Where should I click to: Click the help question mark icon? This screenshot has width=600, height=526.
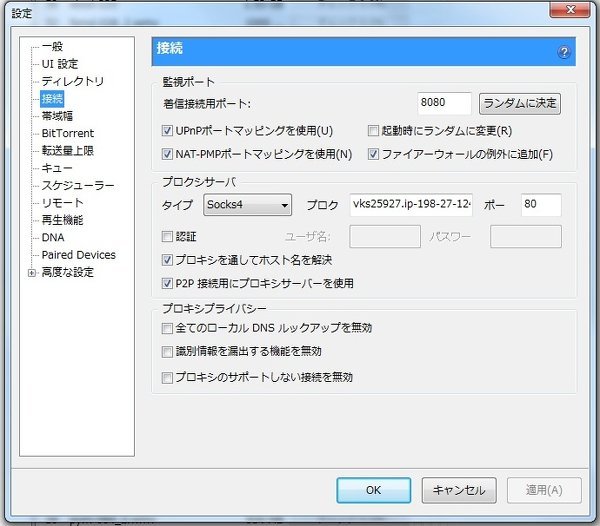coord(564,52)
